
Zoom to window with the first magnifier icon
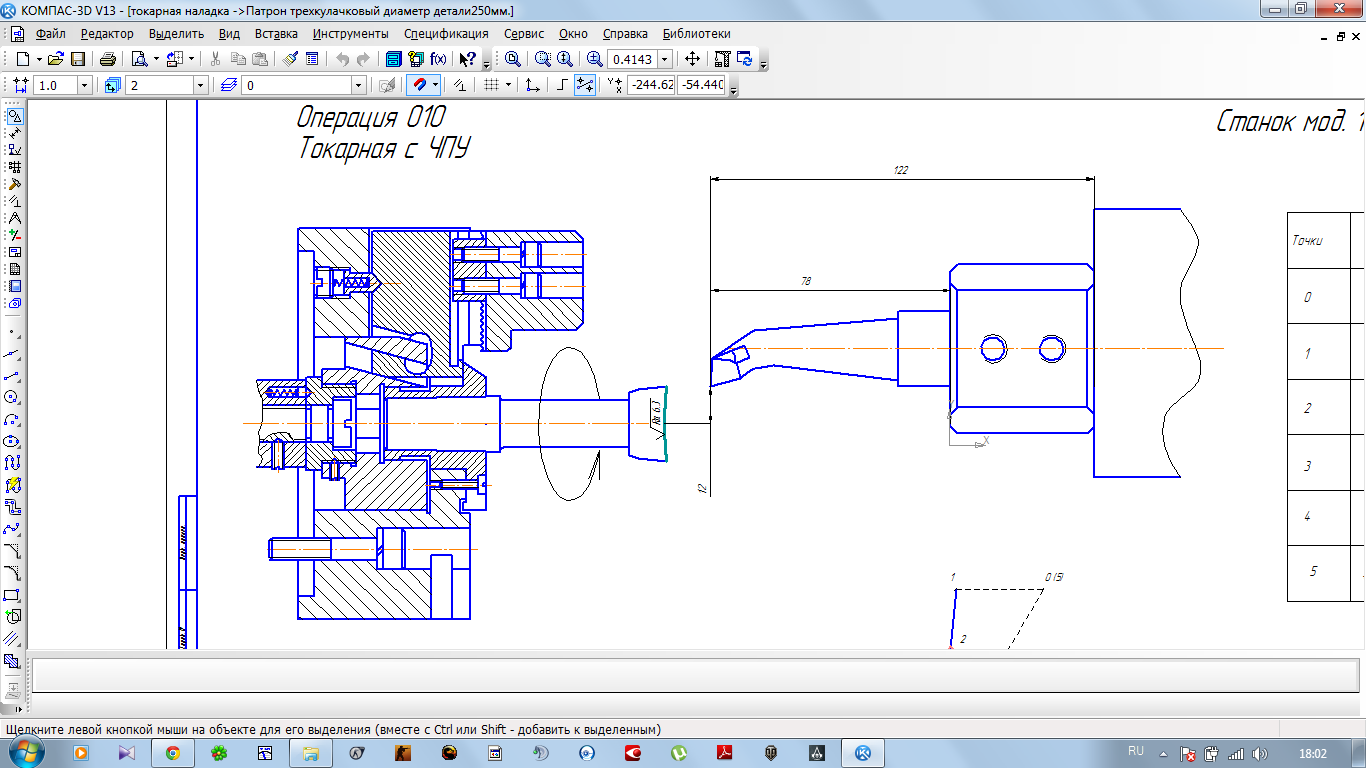point(513,59)
